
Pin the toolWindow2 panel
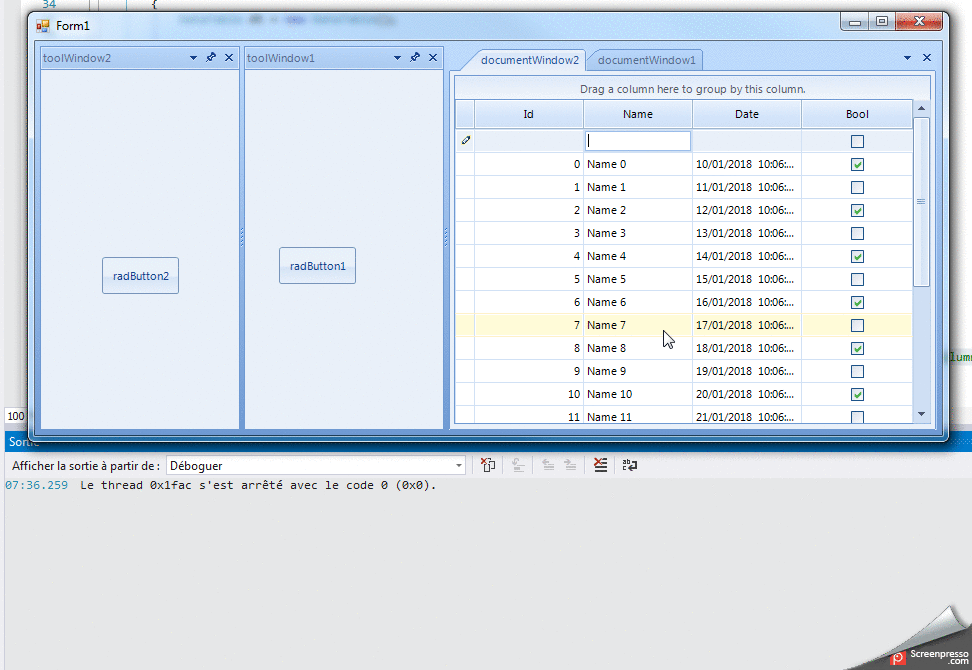click(x=211, y=58)
